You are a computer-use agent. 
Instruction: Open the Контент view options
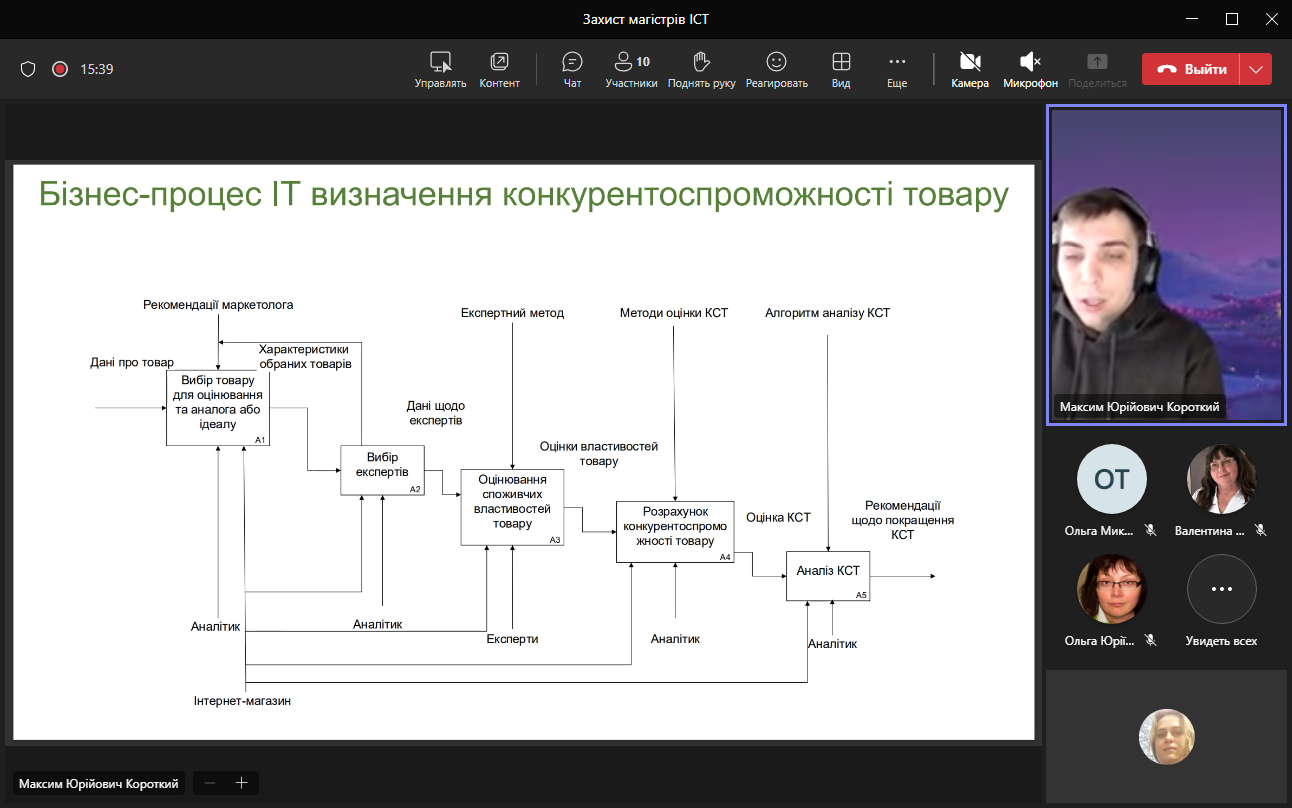pos(499,69)
